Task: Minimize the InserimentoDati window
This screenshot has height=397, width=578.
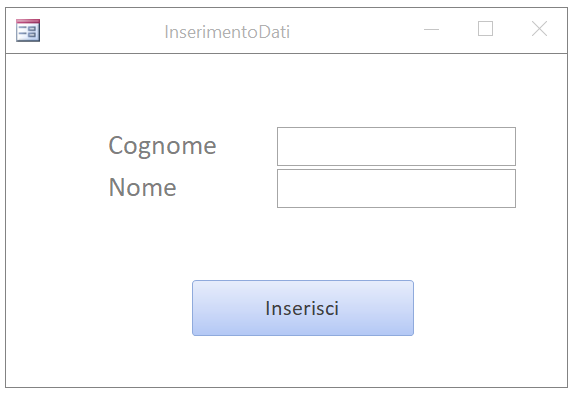Action: tap(431, 29)
